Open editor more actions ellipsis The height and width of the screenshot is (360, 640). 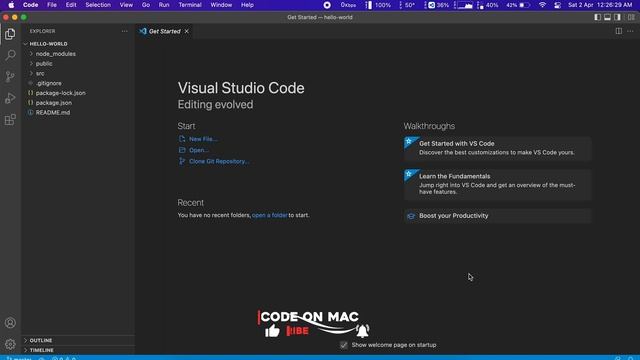pos(631,31)
